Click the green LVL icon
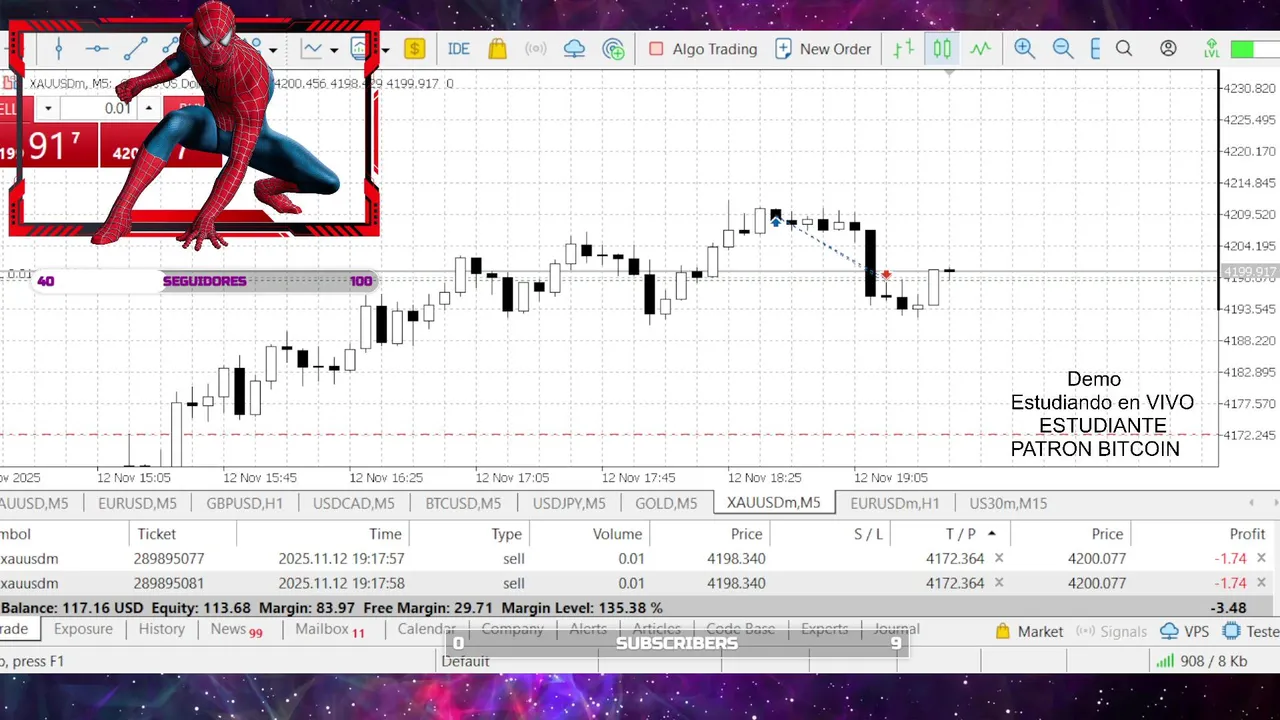1280x720 pixels. click(1211, 48)
